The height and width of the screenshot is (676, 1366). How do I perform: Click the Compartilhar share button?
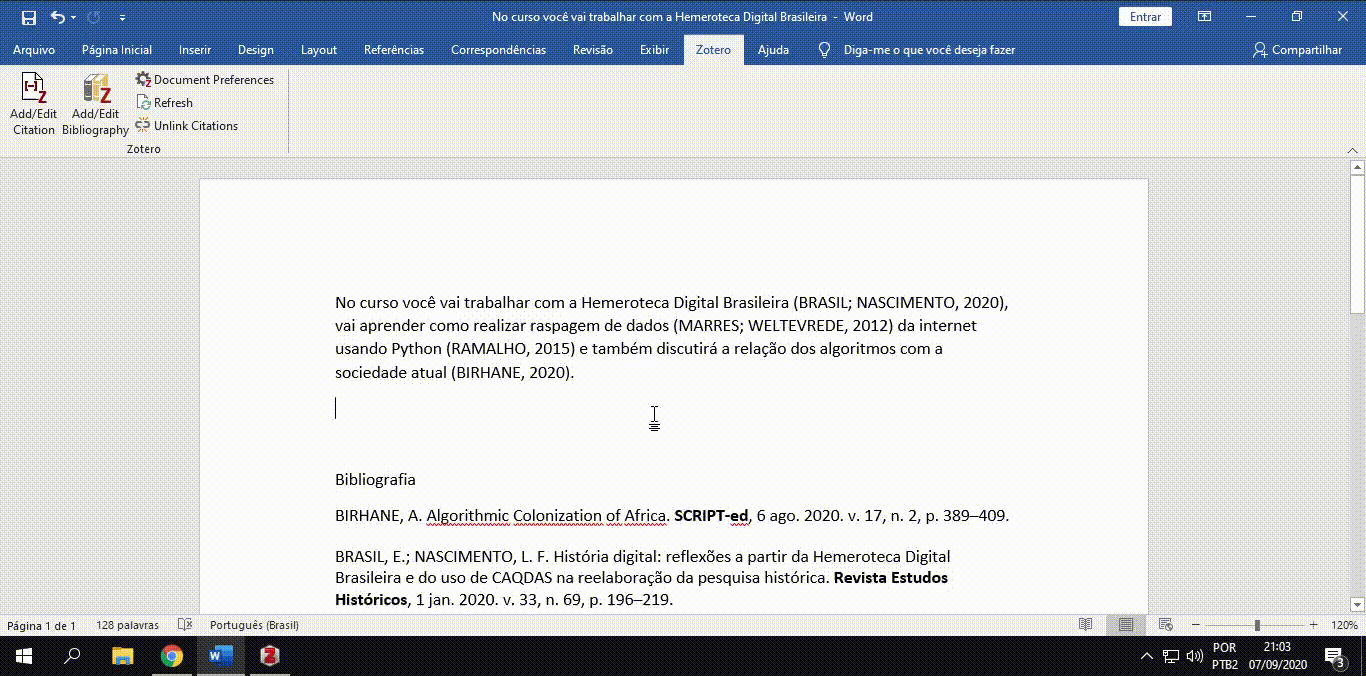point(1297,50)
